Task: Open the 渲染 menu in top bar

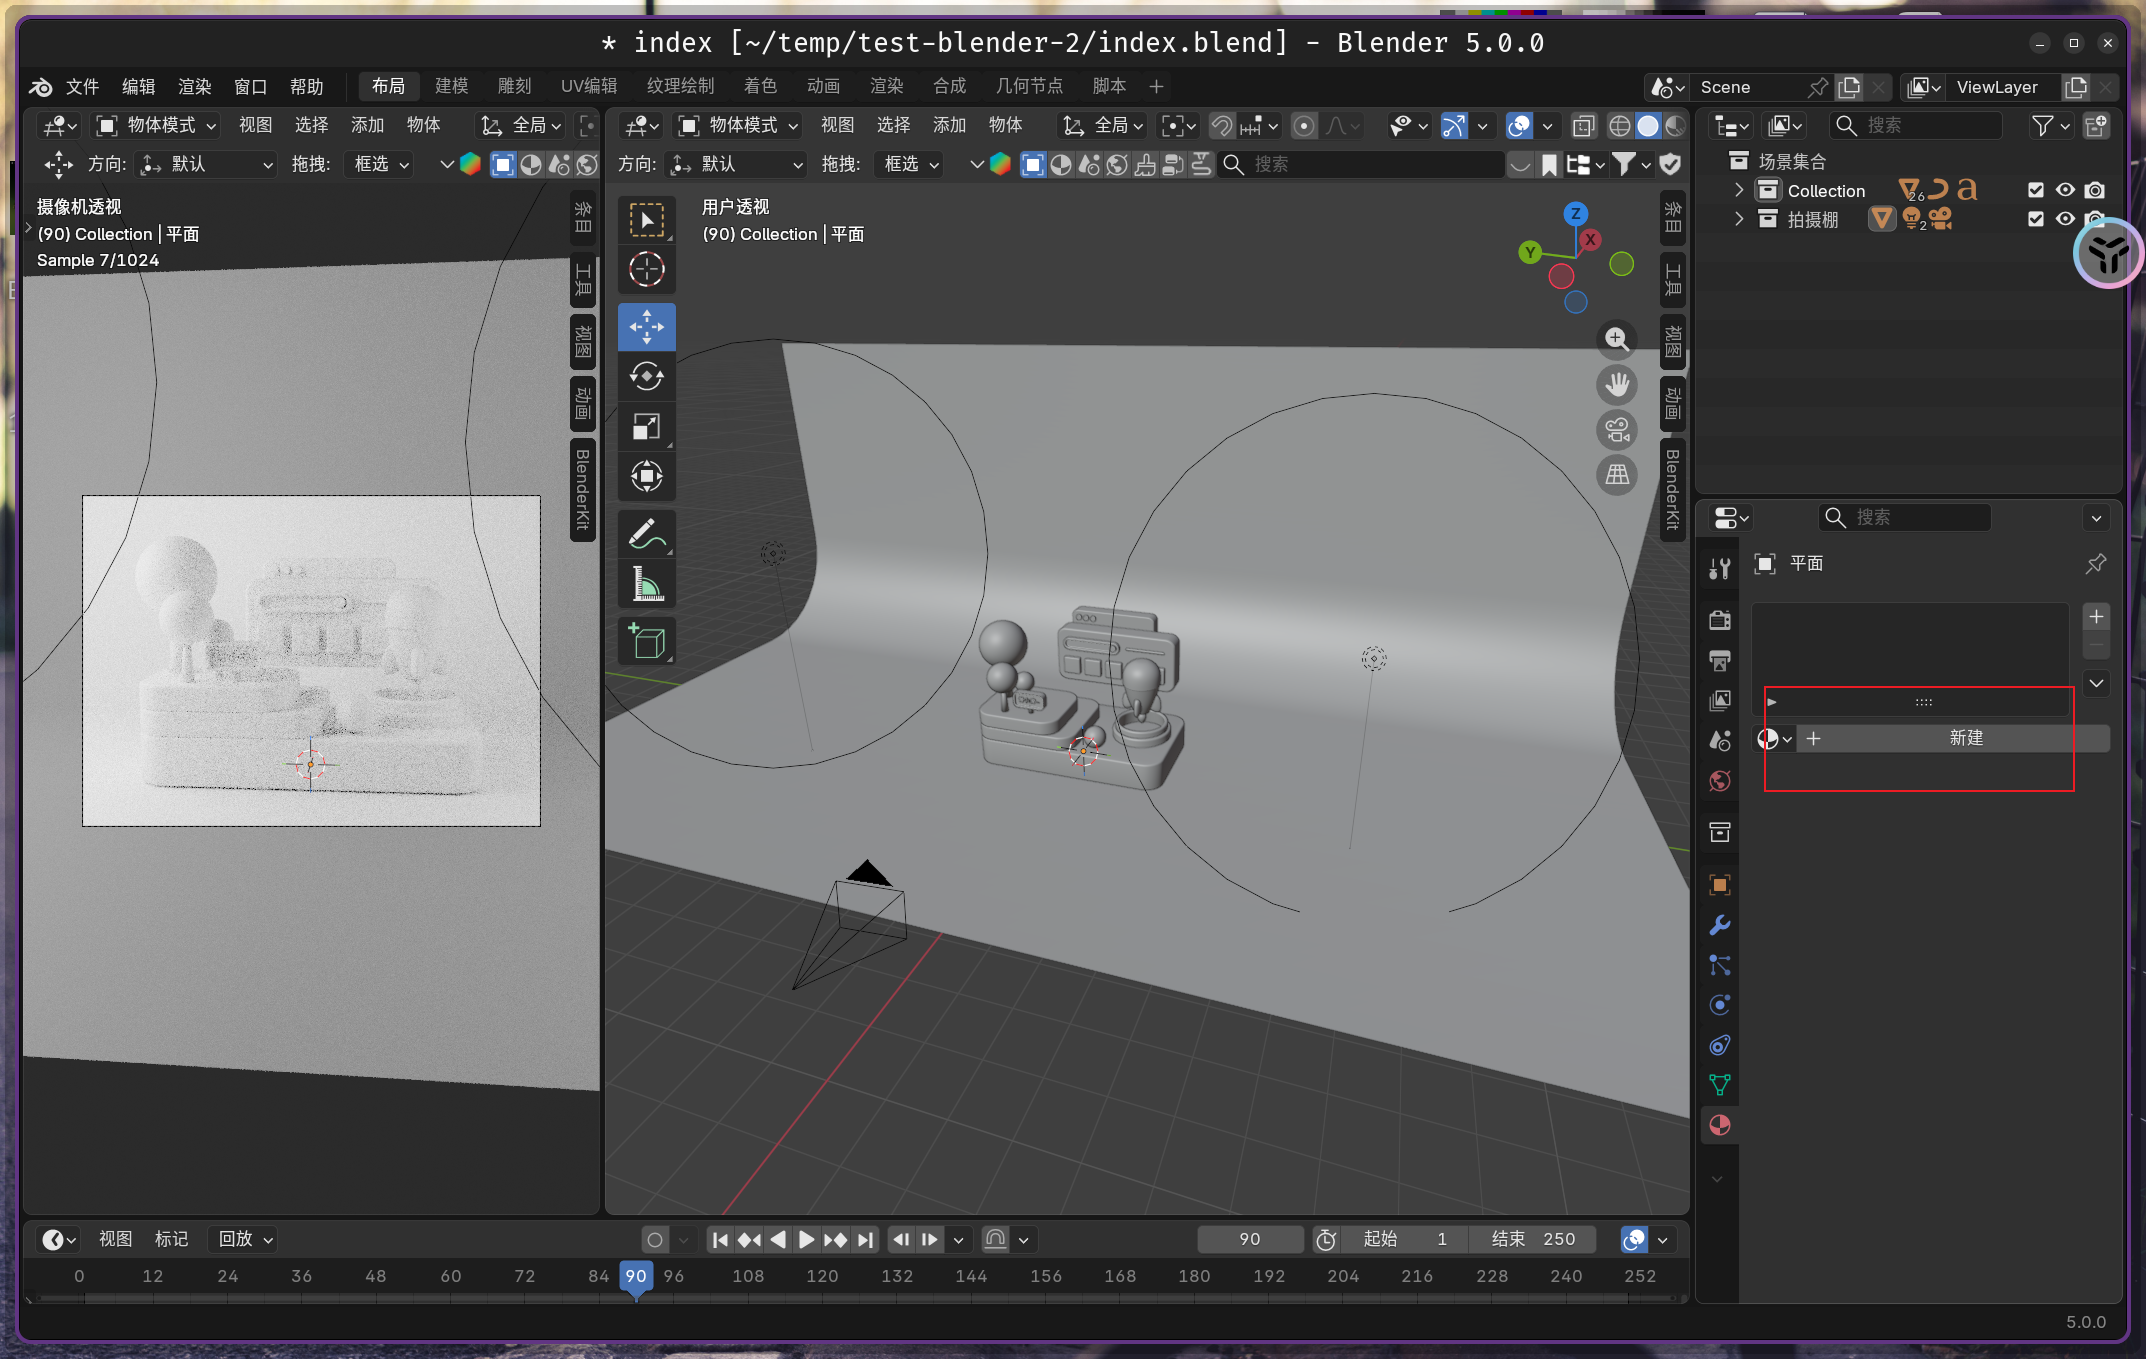Action: point(194,86)
